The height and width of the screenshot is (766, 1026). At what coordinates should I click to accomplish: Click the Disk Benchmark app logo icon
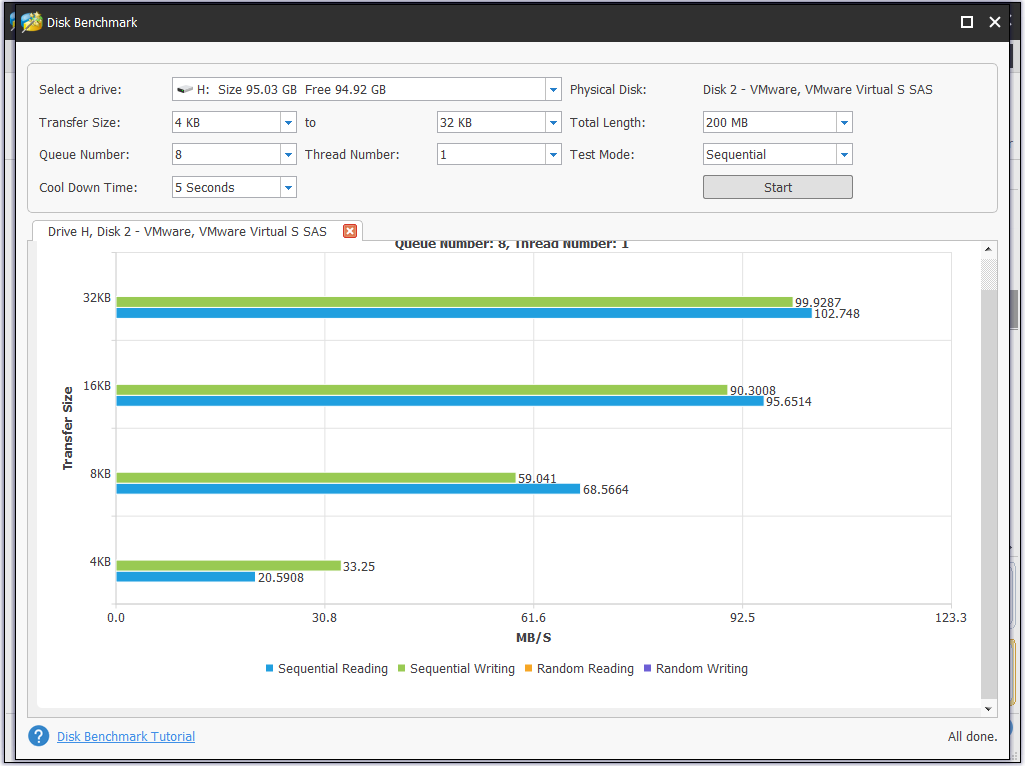pyautogui.click(x=32, y=22)
